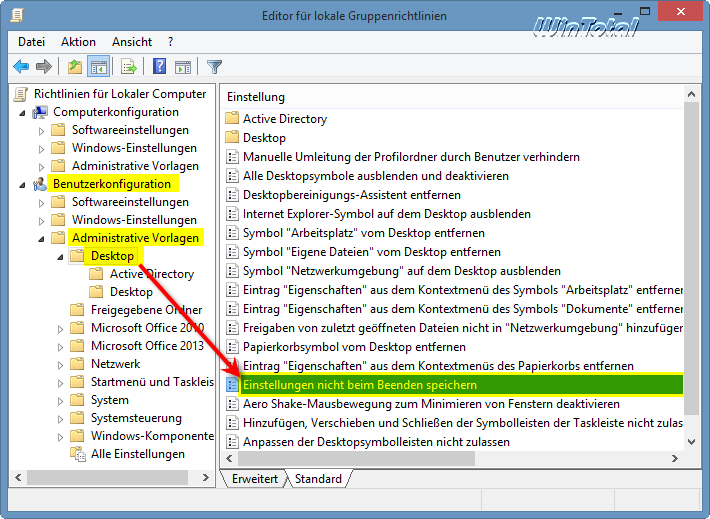This screenshot has width=710, height=519.
Task: Open the Datei menu
Action: 31,42
